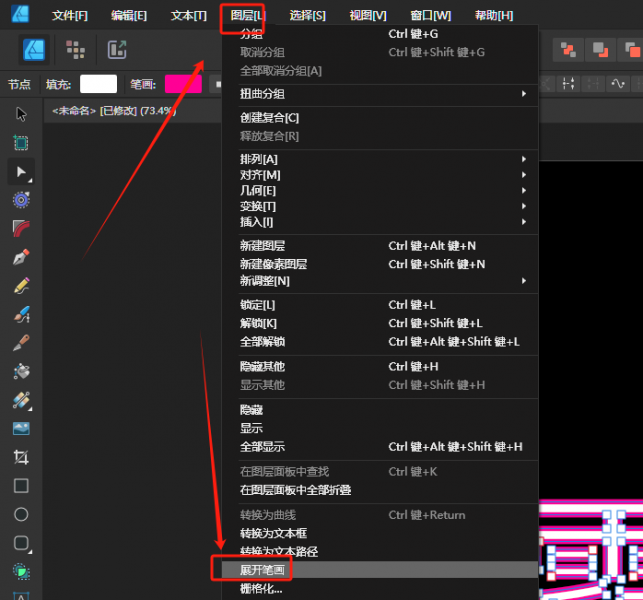Screen dimensions: 643x600
Task: Choose 新建像素图层 menu entry
Action: (380, 264)
